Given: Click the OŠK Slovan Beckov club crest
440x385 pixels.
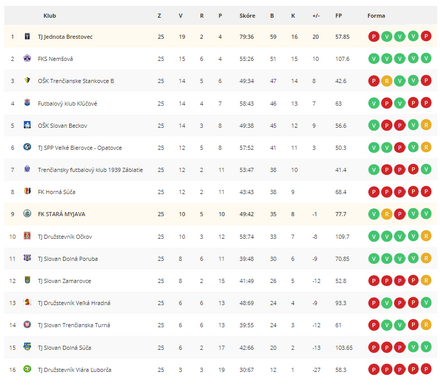Looking at the screenshot, I should (27, 125).
